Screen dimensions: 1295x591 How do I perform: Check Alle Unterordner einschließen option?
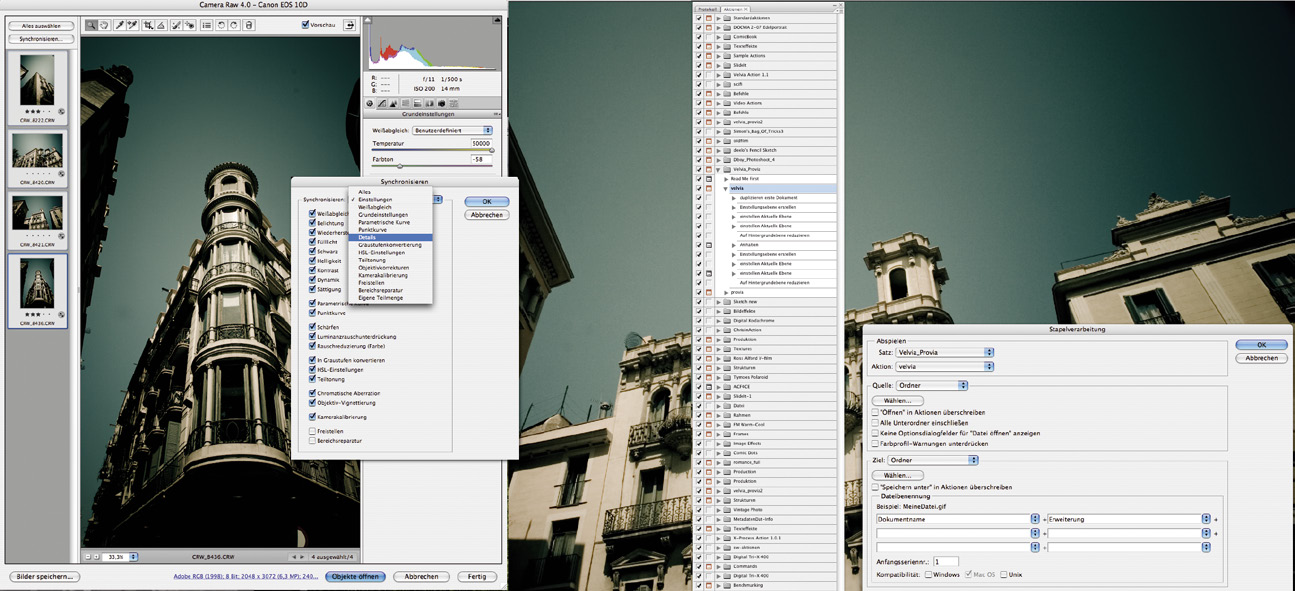pyautogui.click(x=872, y=423)
